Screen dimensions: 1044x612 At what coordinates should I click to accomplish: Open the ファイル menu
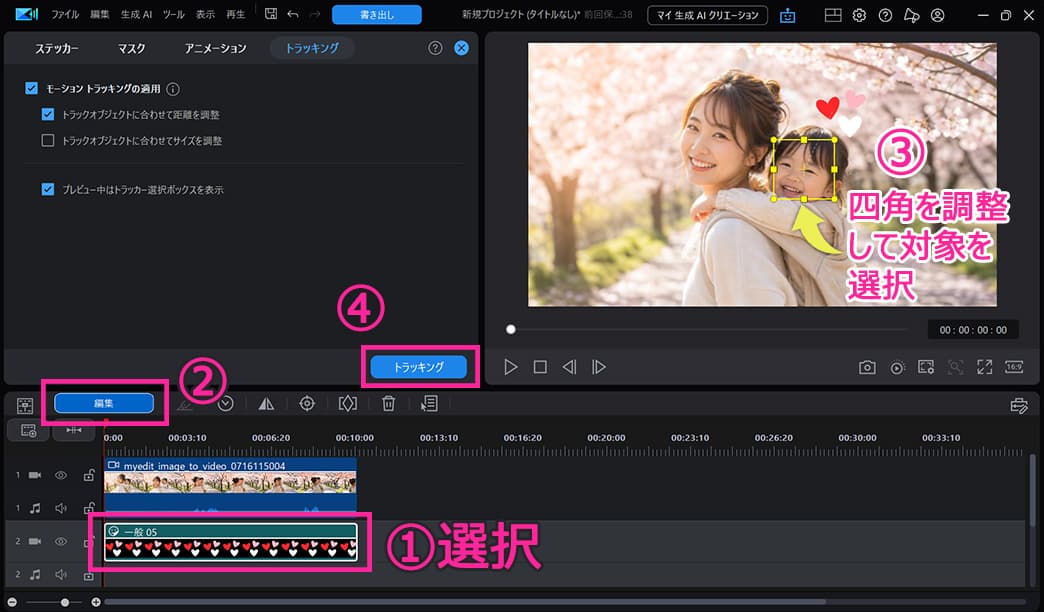pyautogui.click(x=65, y=14)
